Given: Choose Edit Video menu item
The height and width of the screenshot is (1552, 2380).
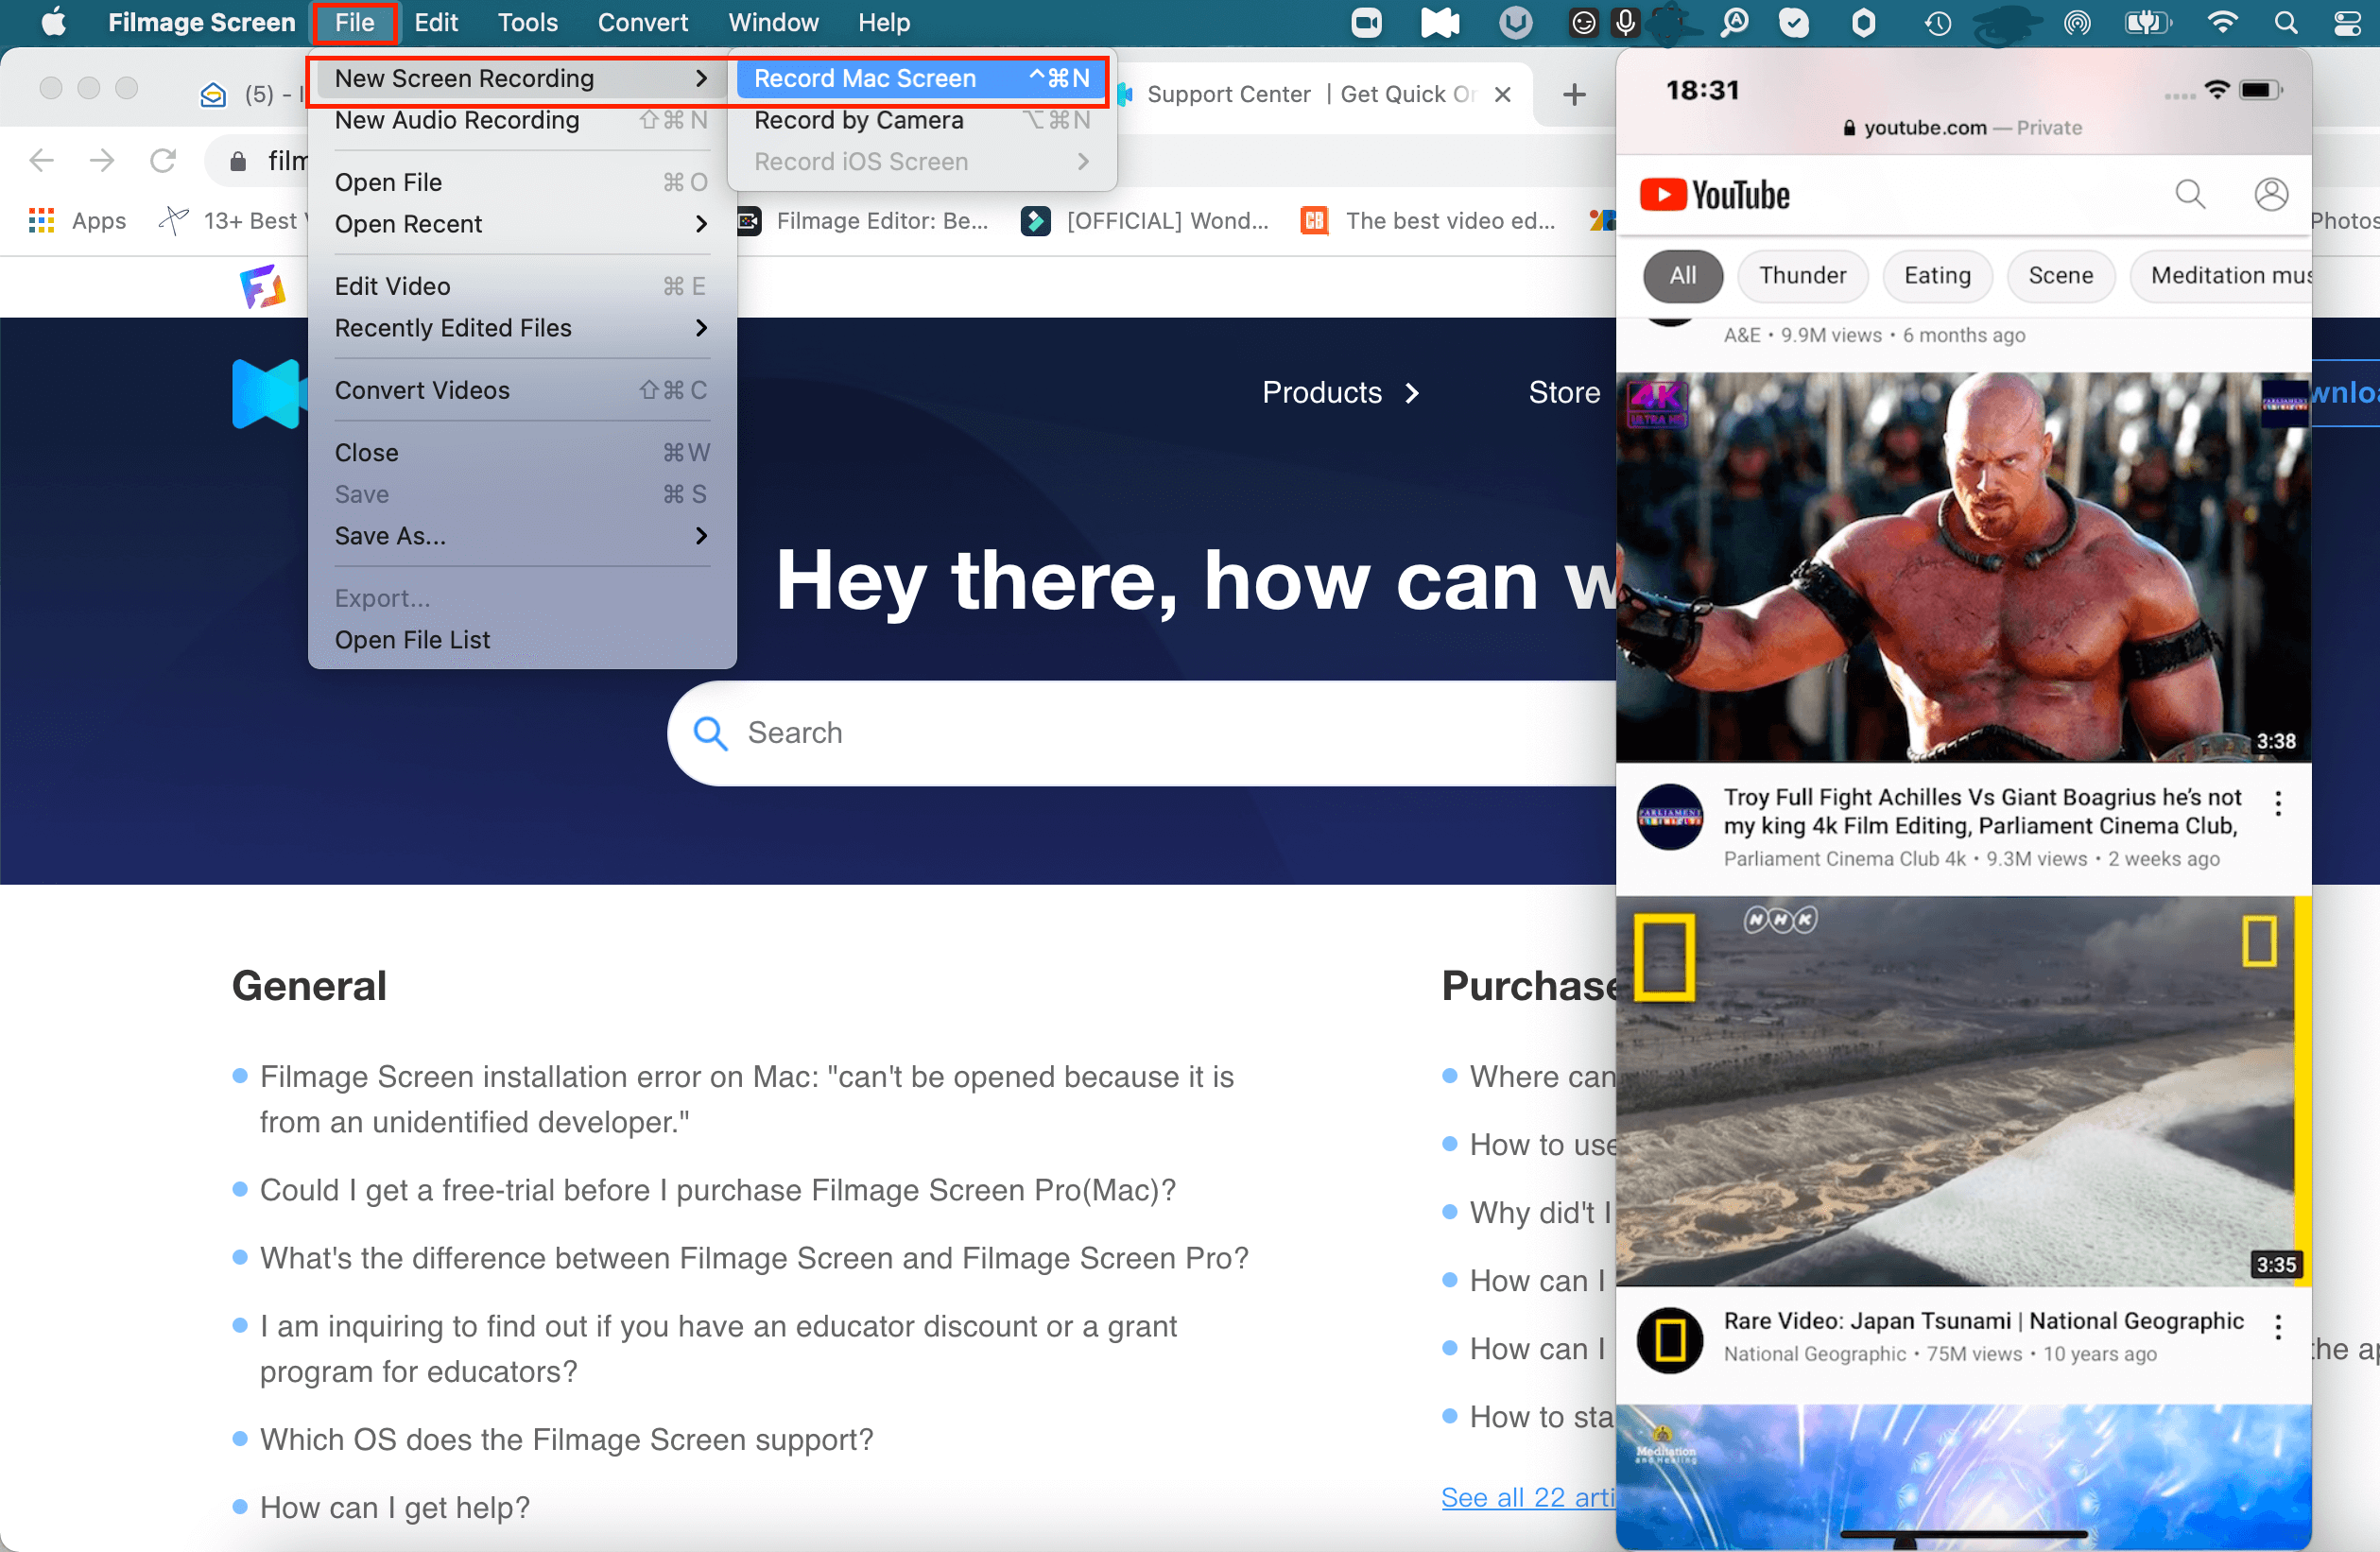Looking at the screenshot, I should coord(520,286).
